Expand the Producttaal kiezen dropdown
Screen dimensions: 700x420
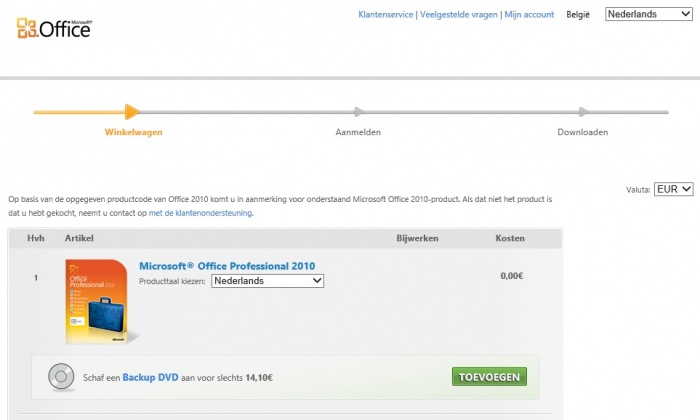(x=267, y=282)
